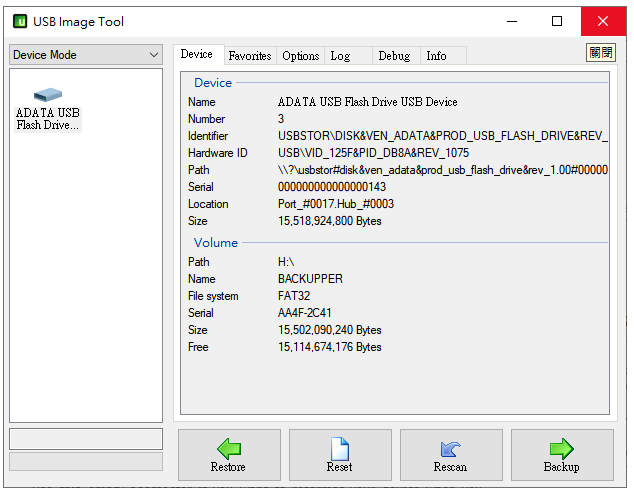Screen dimensions: 634x493
Task: Click the volume serial AA4F-2C41
Action: point(304,313)
